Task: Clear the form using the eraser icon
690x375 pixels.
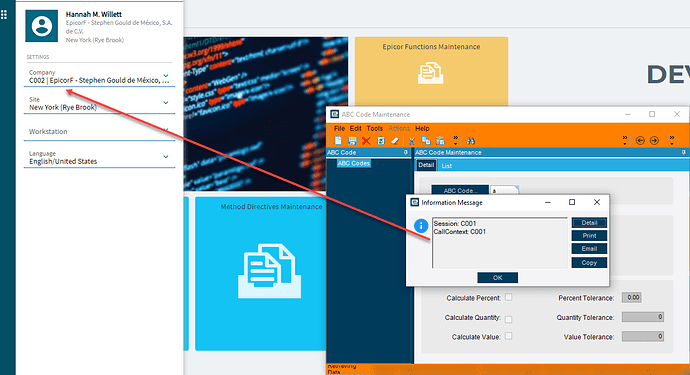Action: tap(395, 141)
